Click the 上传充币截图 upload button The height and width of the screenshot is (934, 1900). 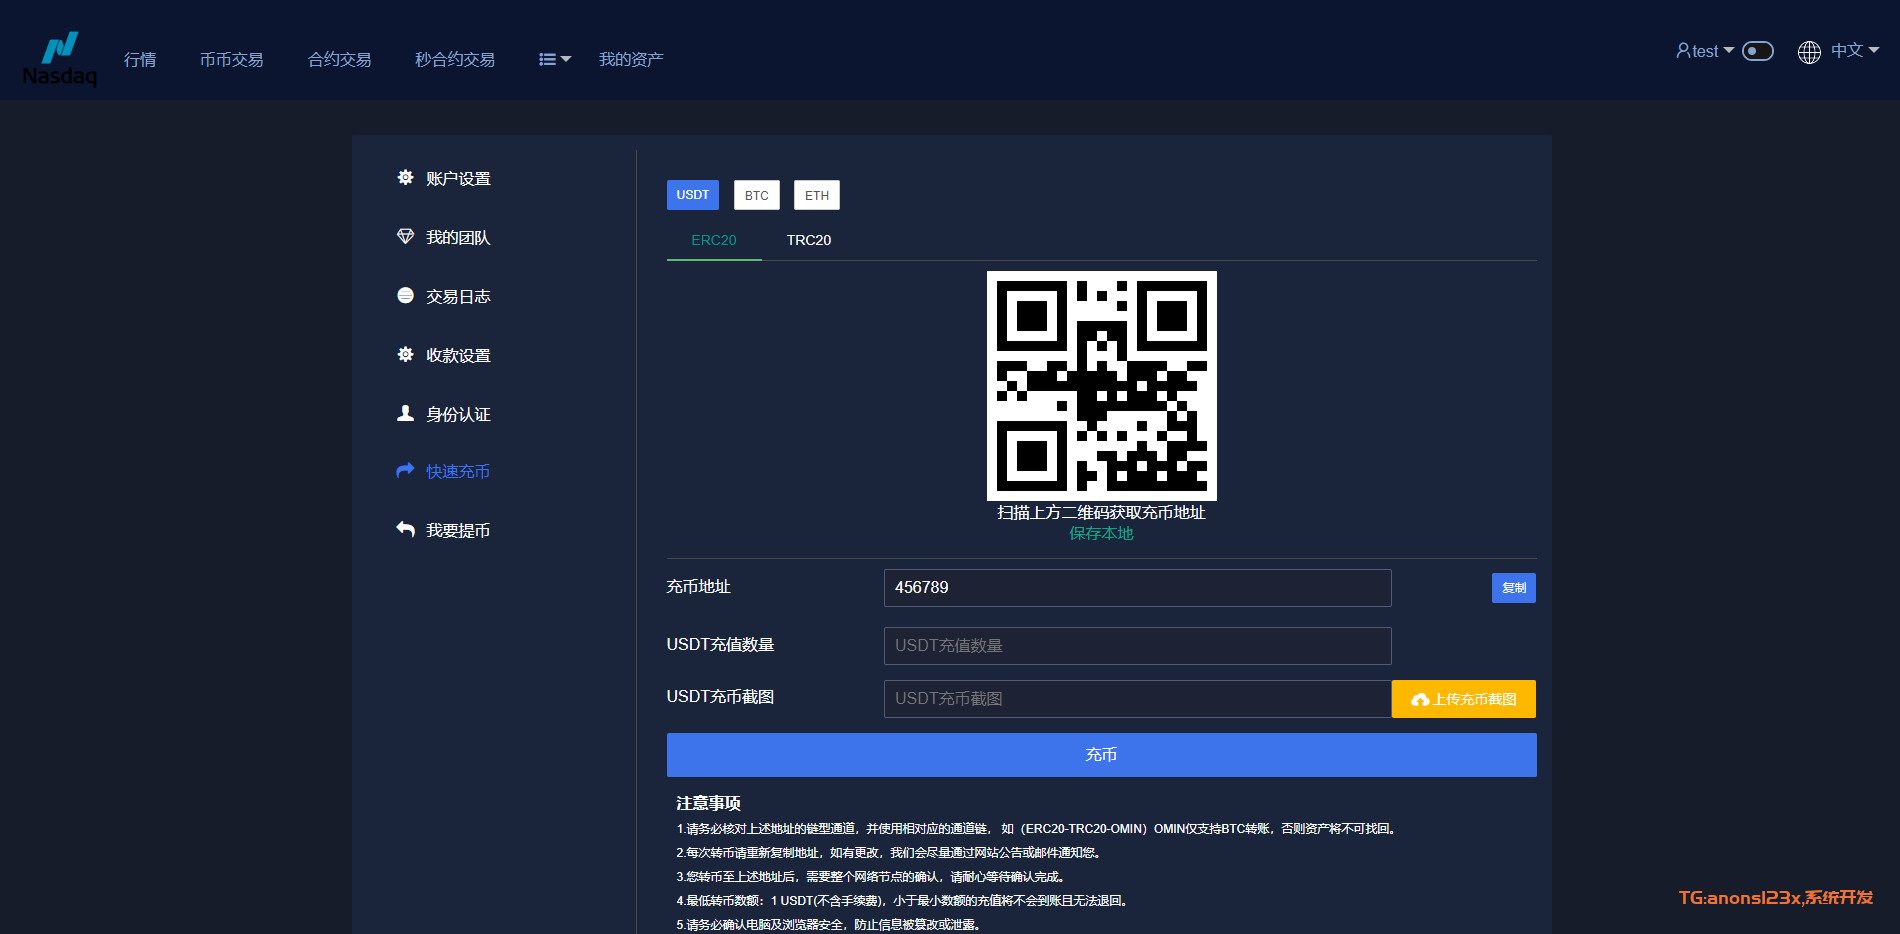1464,699
